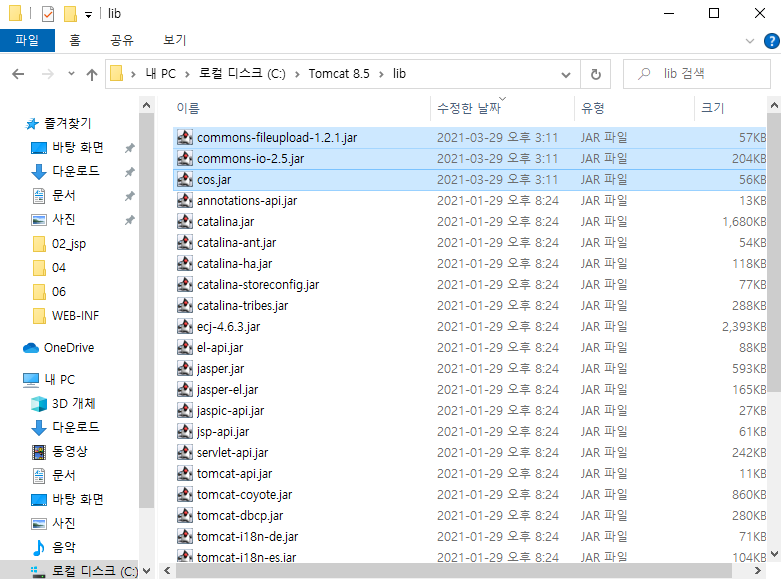Screen dimensions: 781x579
Task: Click the file list scroll-right arrow
Action: tap(758, 571)
